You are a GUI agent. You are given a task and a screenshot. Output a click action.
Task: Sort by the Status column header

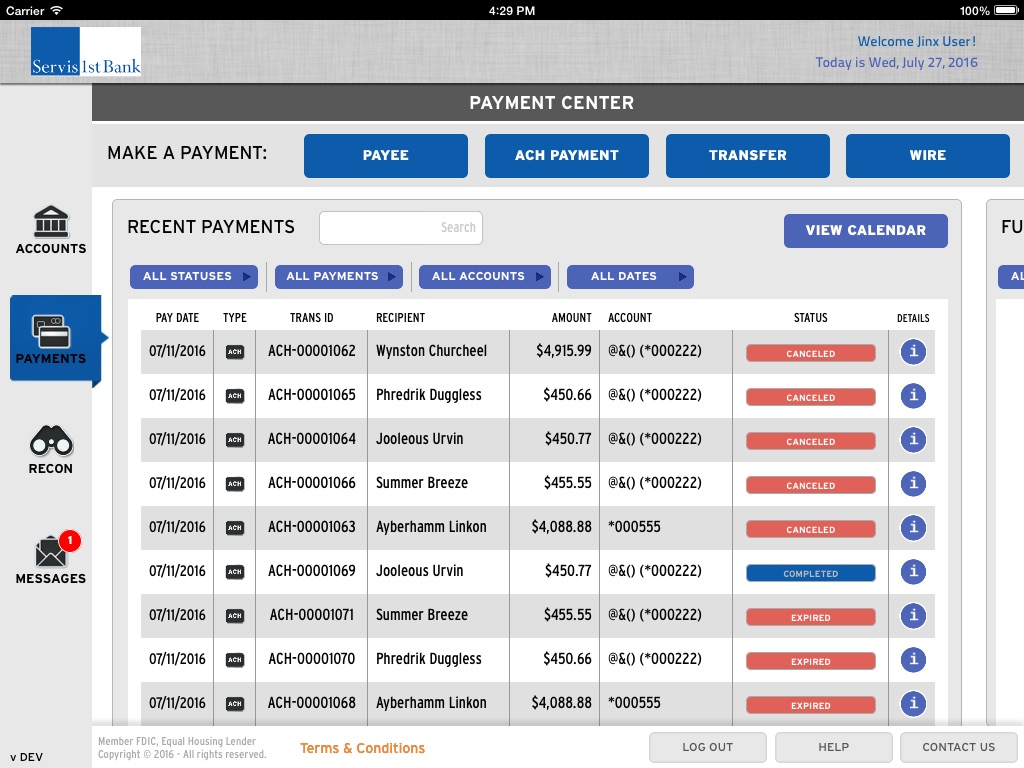(x=810, y=318)
